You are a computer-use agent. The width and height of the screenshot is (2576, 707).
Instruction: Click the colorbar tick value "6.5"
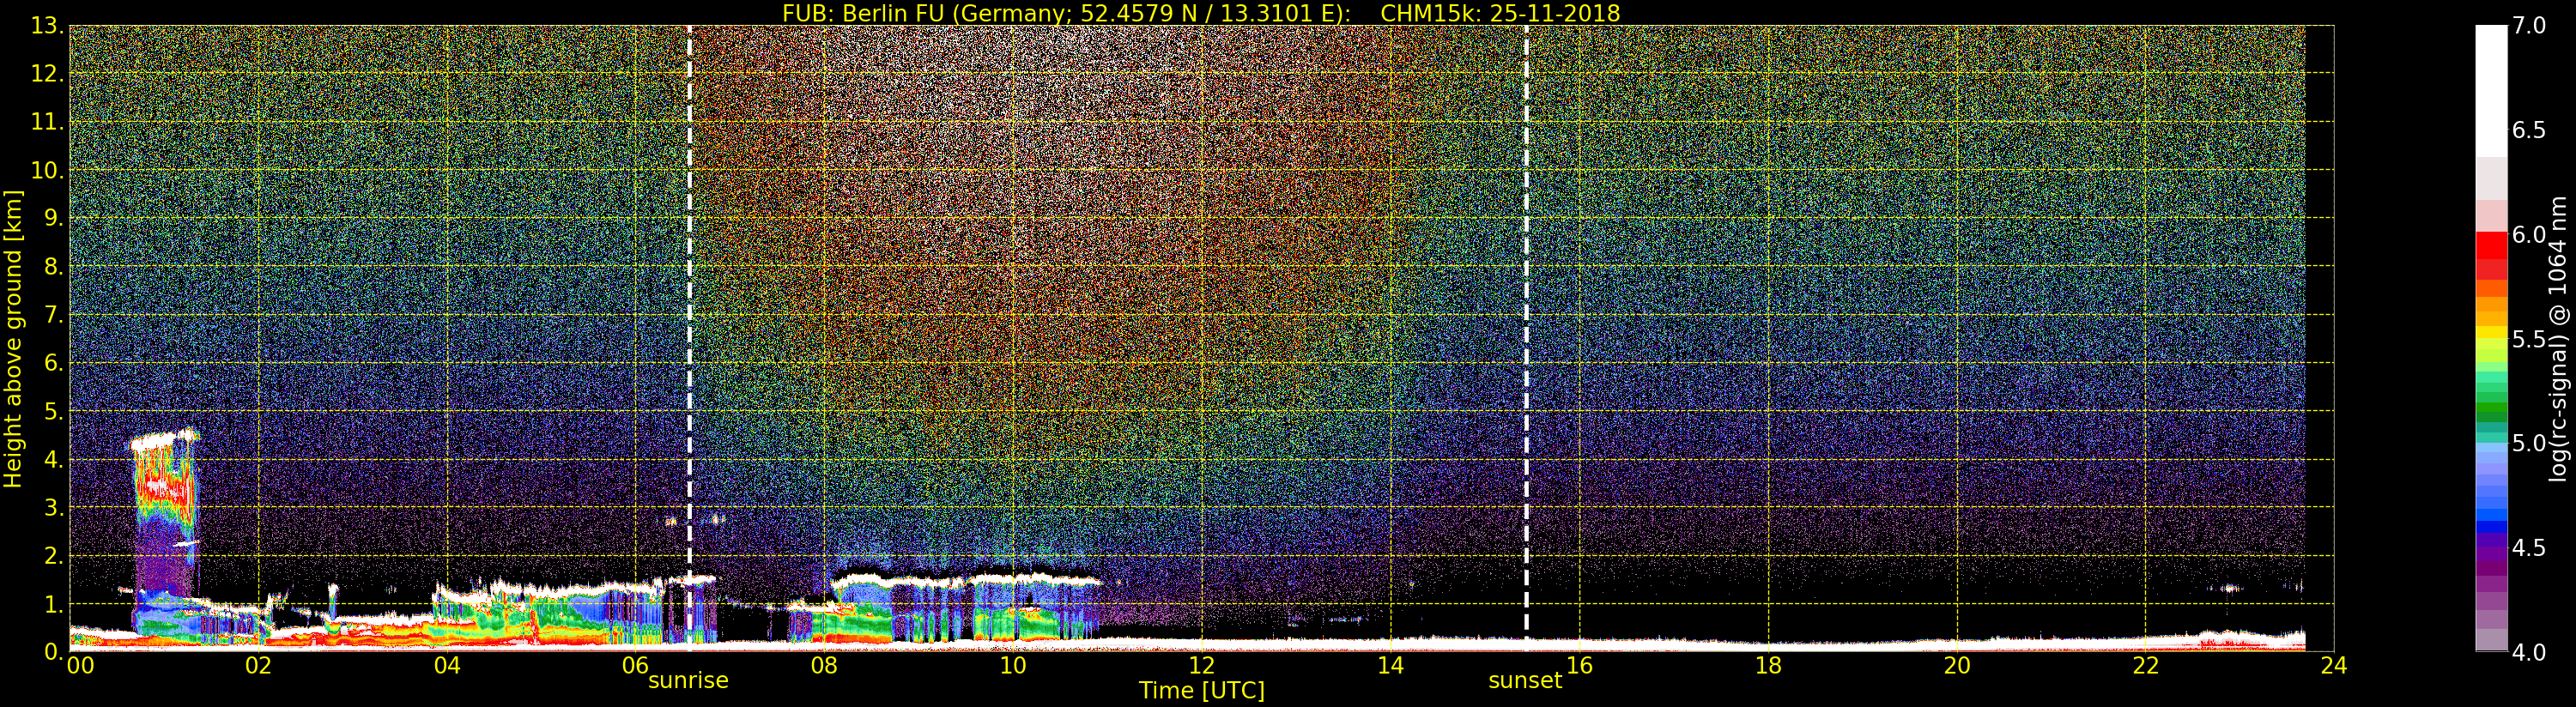tap(2530, 130)
